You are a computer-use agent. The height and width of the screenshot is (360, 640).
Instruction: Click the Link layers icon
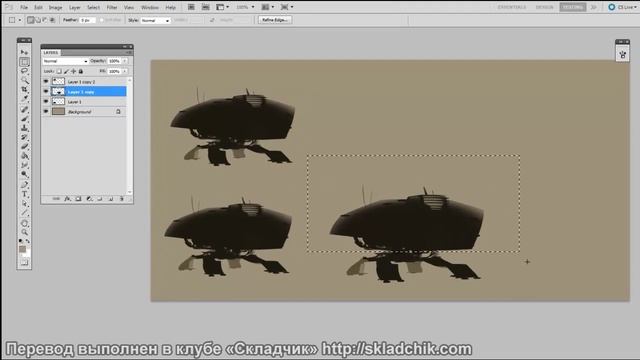tap(56, 199)
